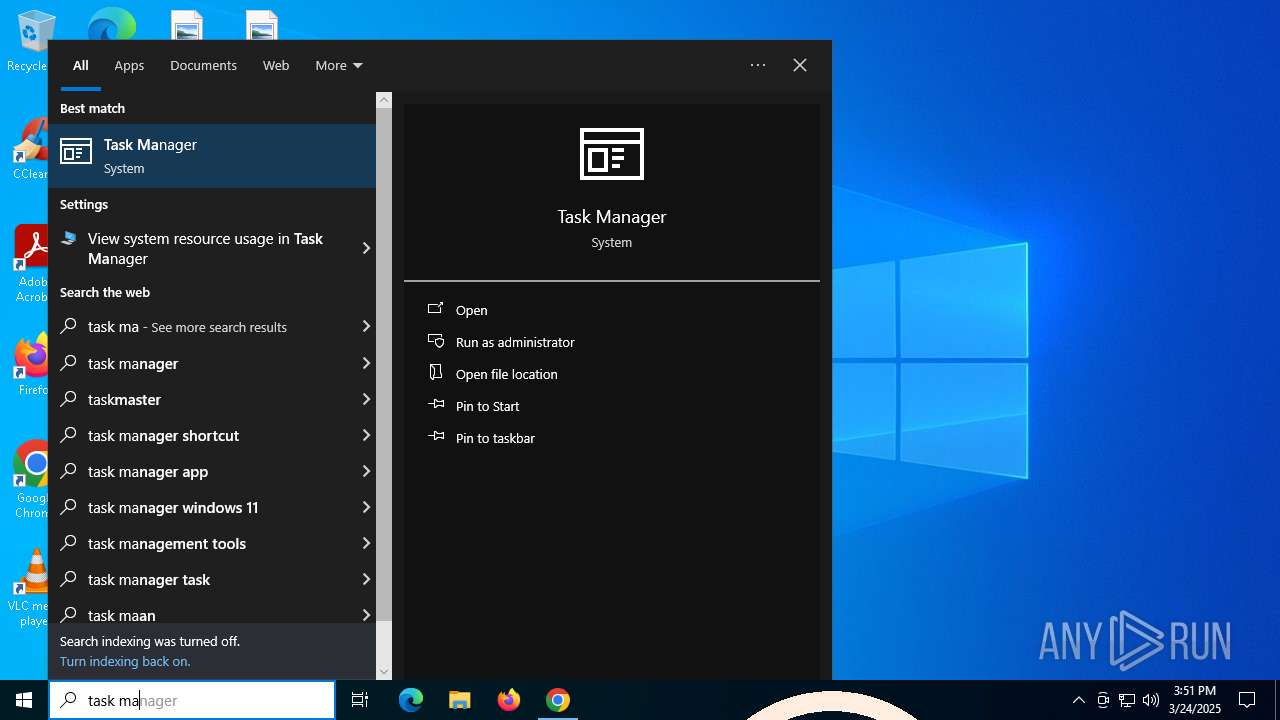Click the magnifier icon beside 'taskmaster'
This screenshot has height=720, width=1280.
[x=69, y=399]
